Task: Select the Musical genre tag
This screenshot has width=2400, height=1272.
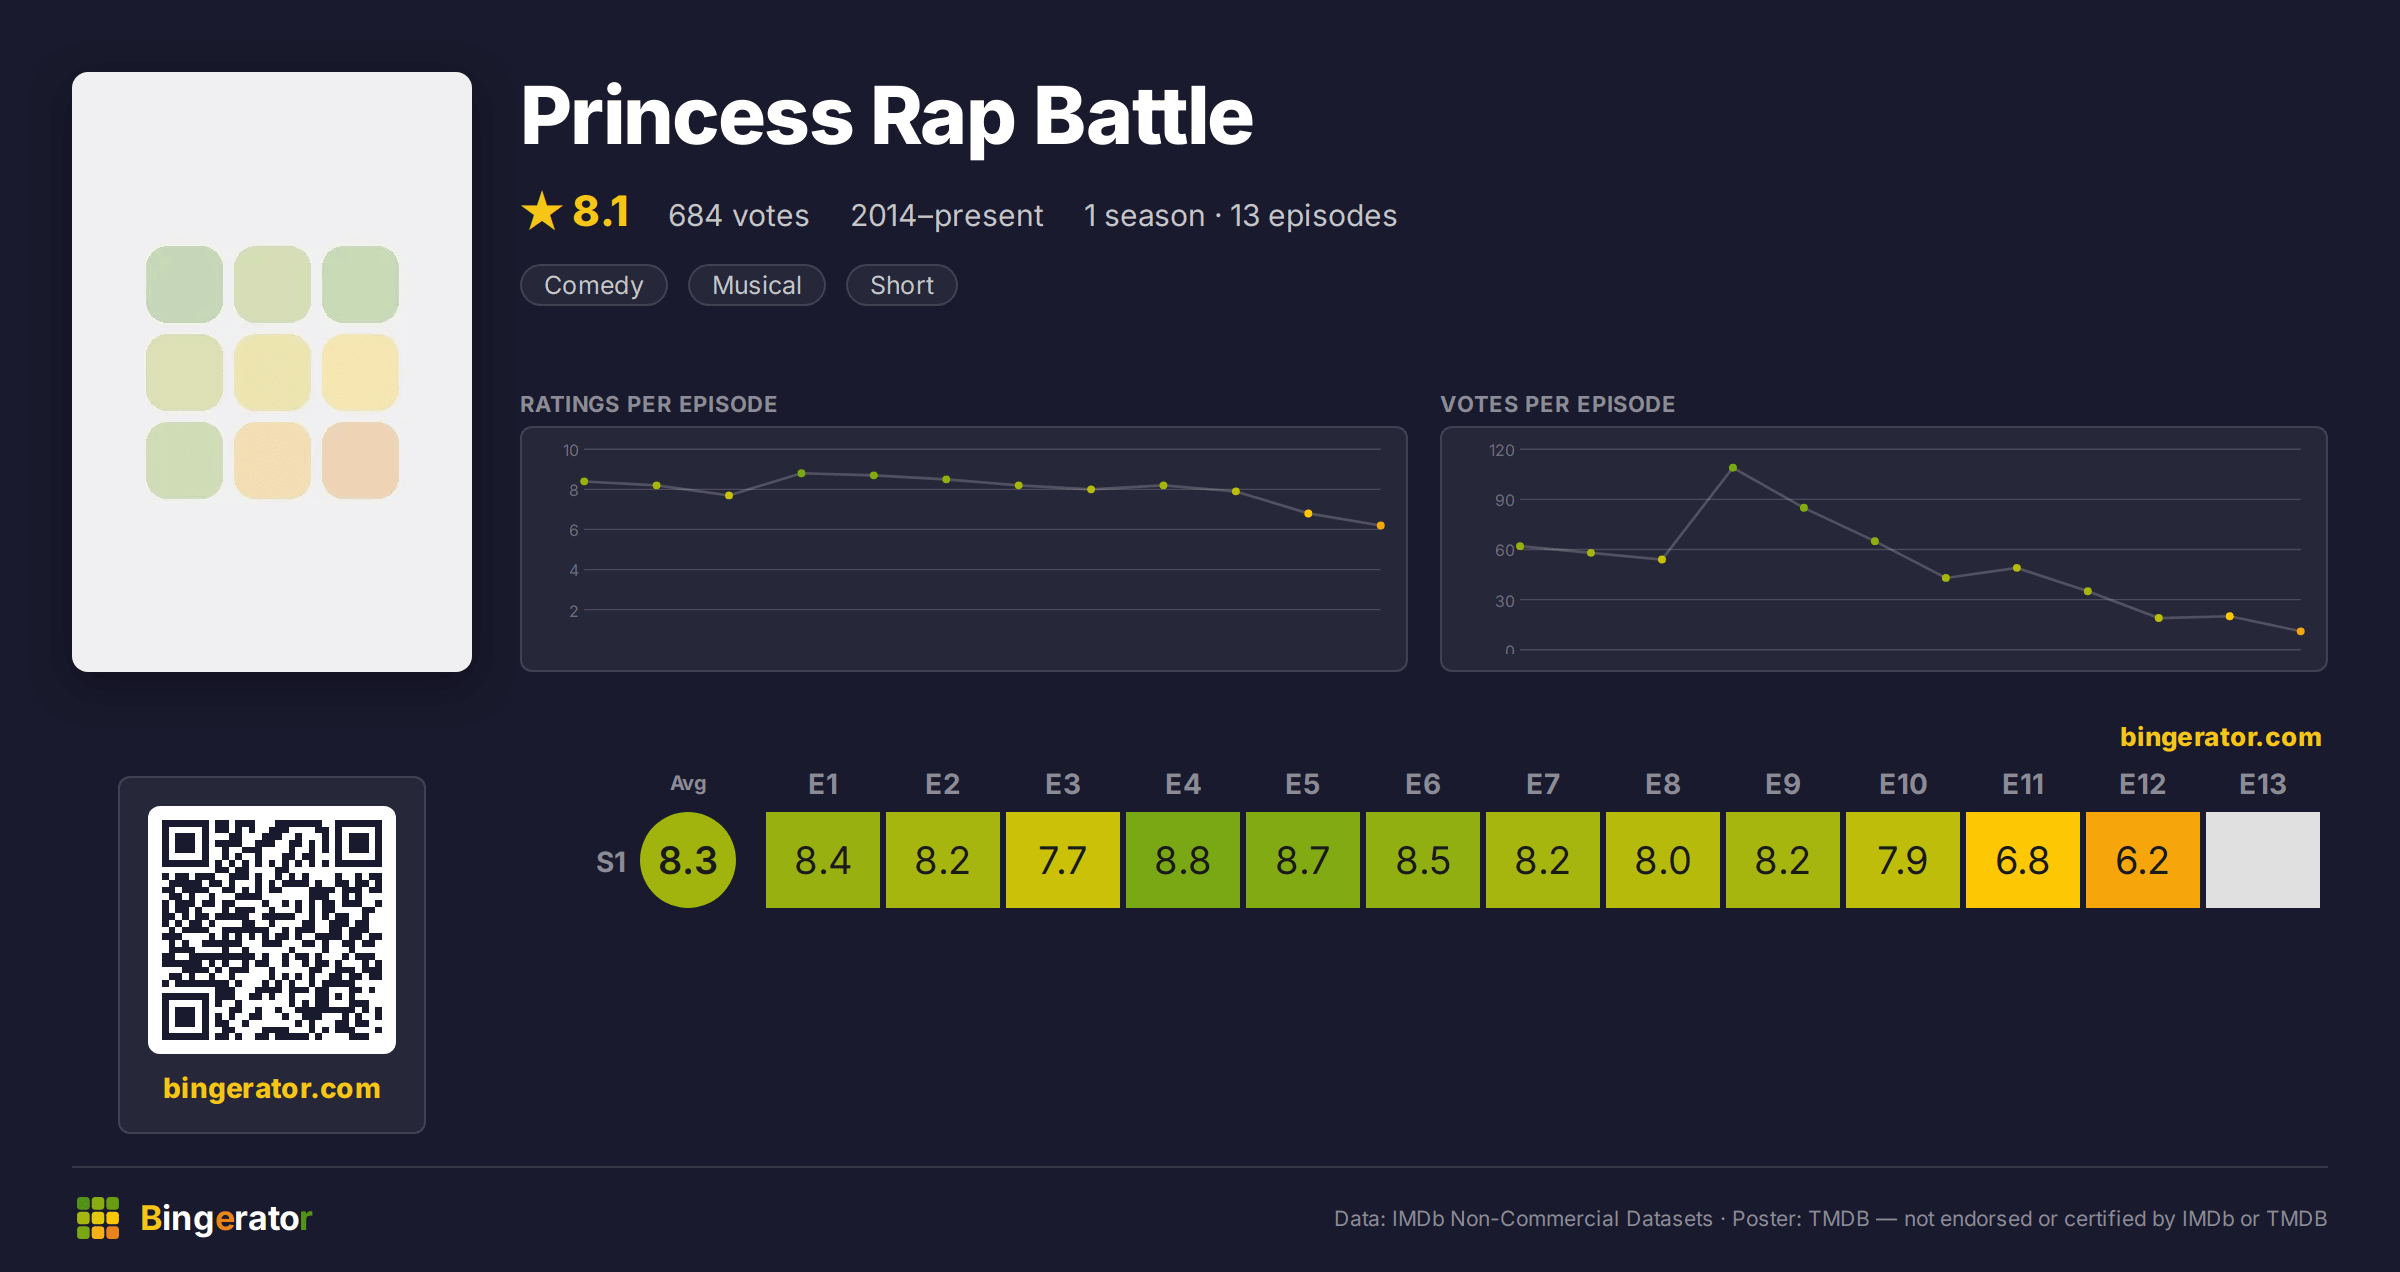Action: click(x=757, y=285)
